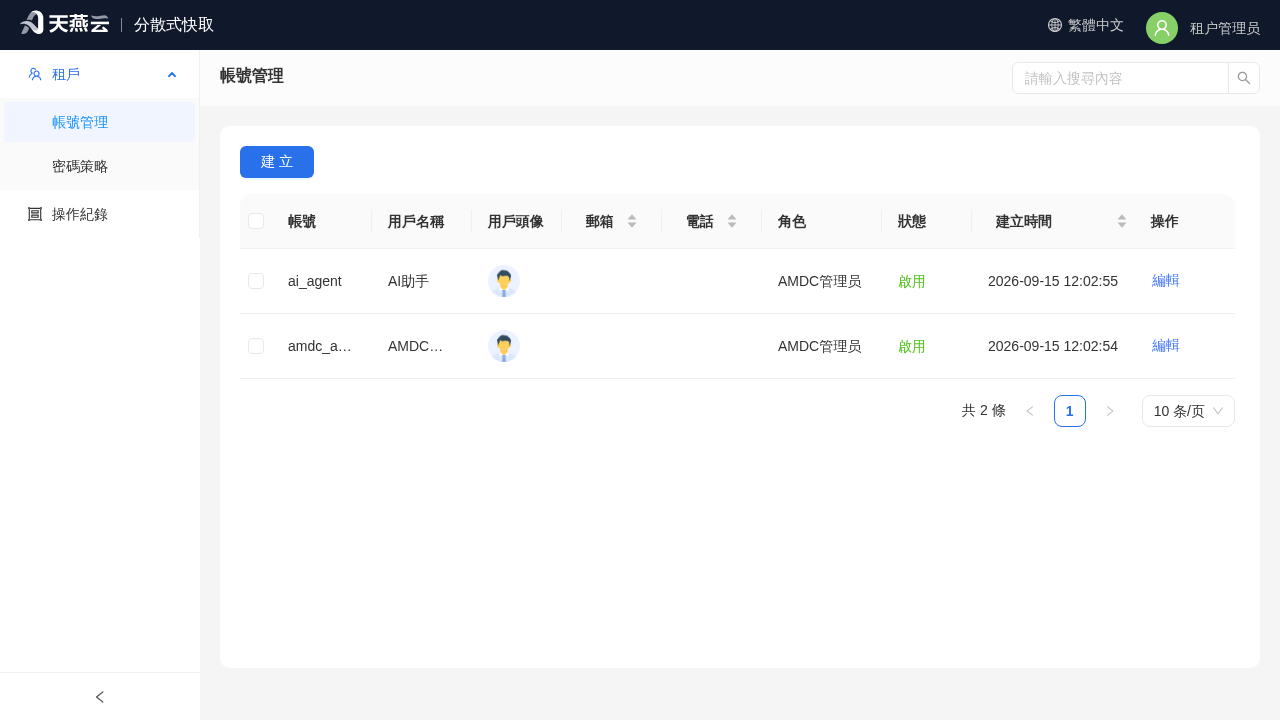Screen dimensions: 1280x720
Task: Focus the 請輸入搜尋內容 search field
Action: [x=1120, y=78]
